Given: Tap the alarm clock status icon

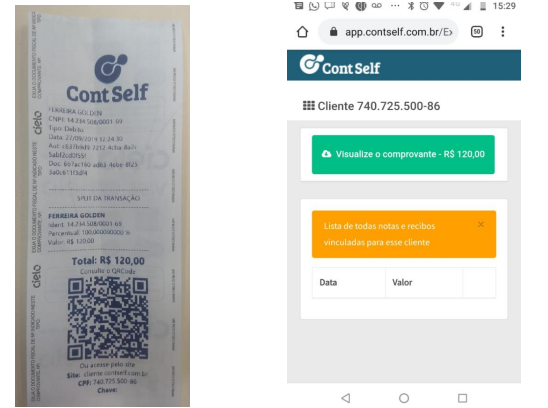Looking at the screenshot, I should [424, 6].
